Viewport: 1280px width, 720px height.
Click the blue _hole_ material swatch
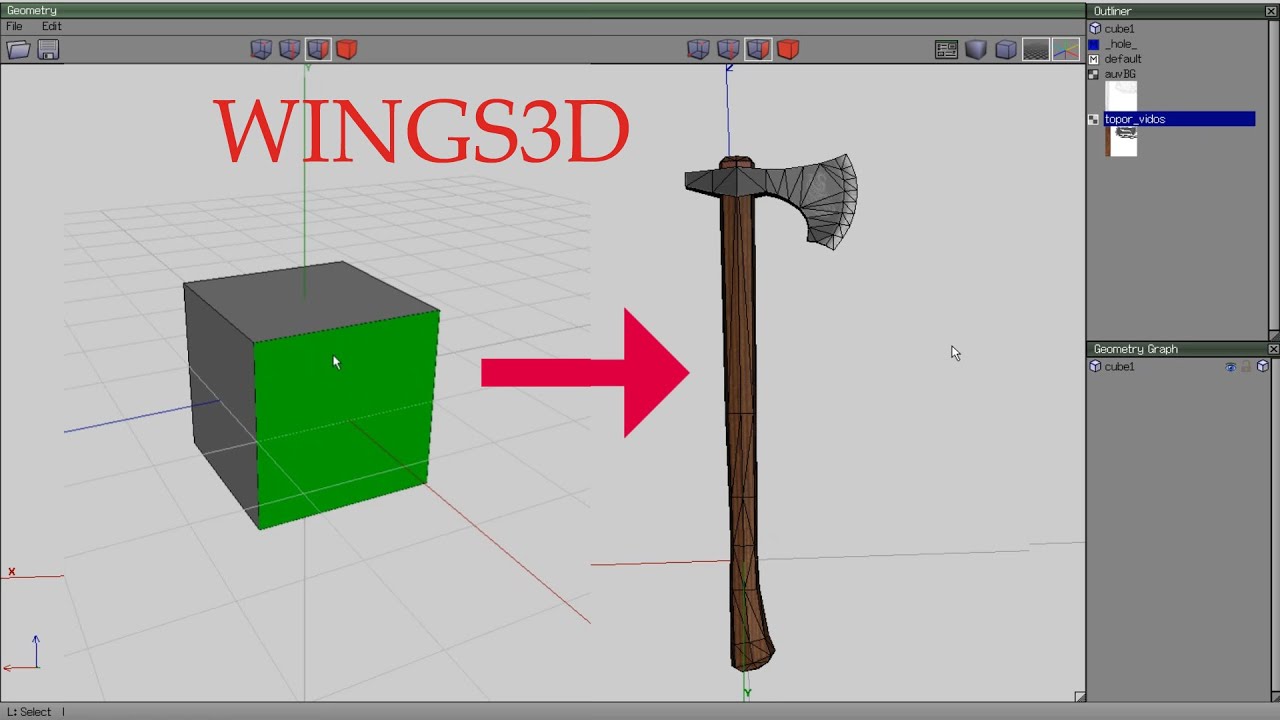pyautogui.click(x=1094, y=44)
